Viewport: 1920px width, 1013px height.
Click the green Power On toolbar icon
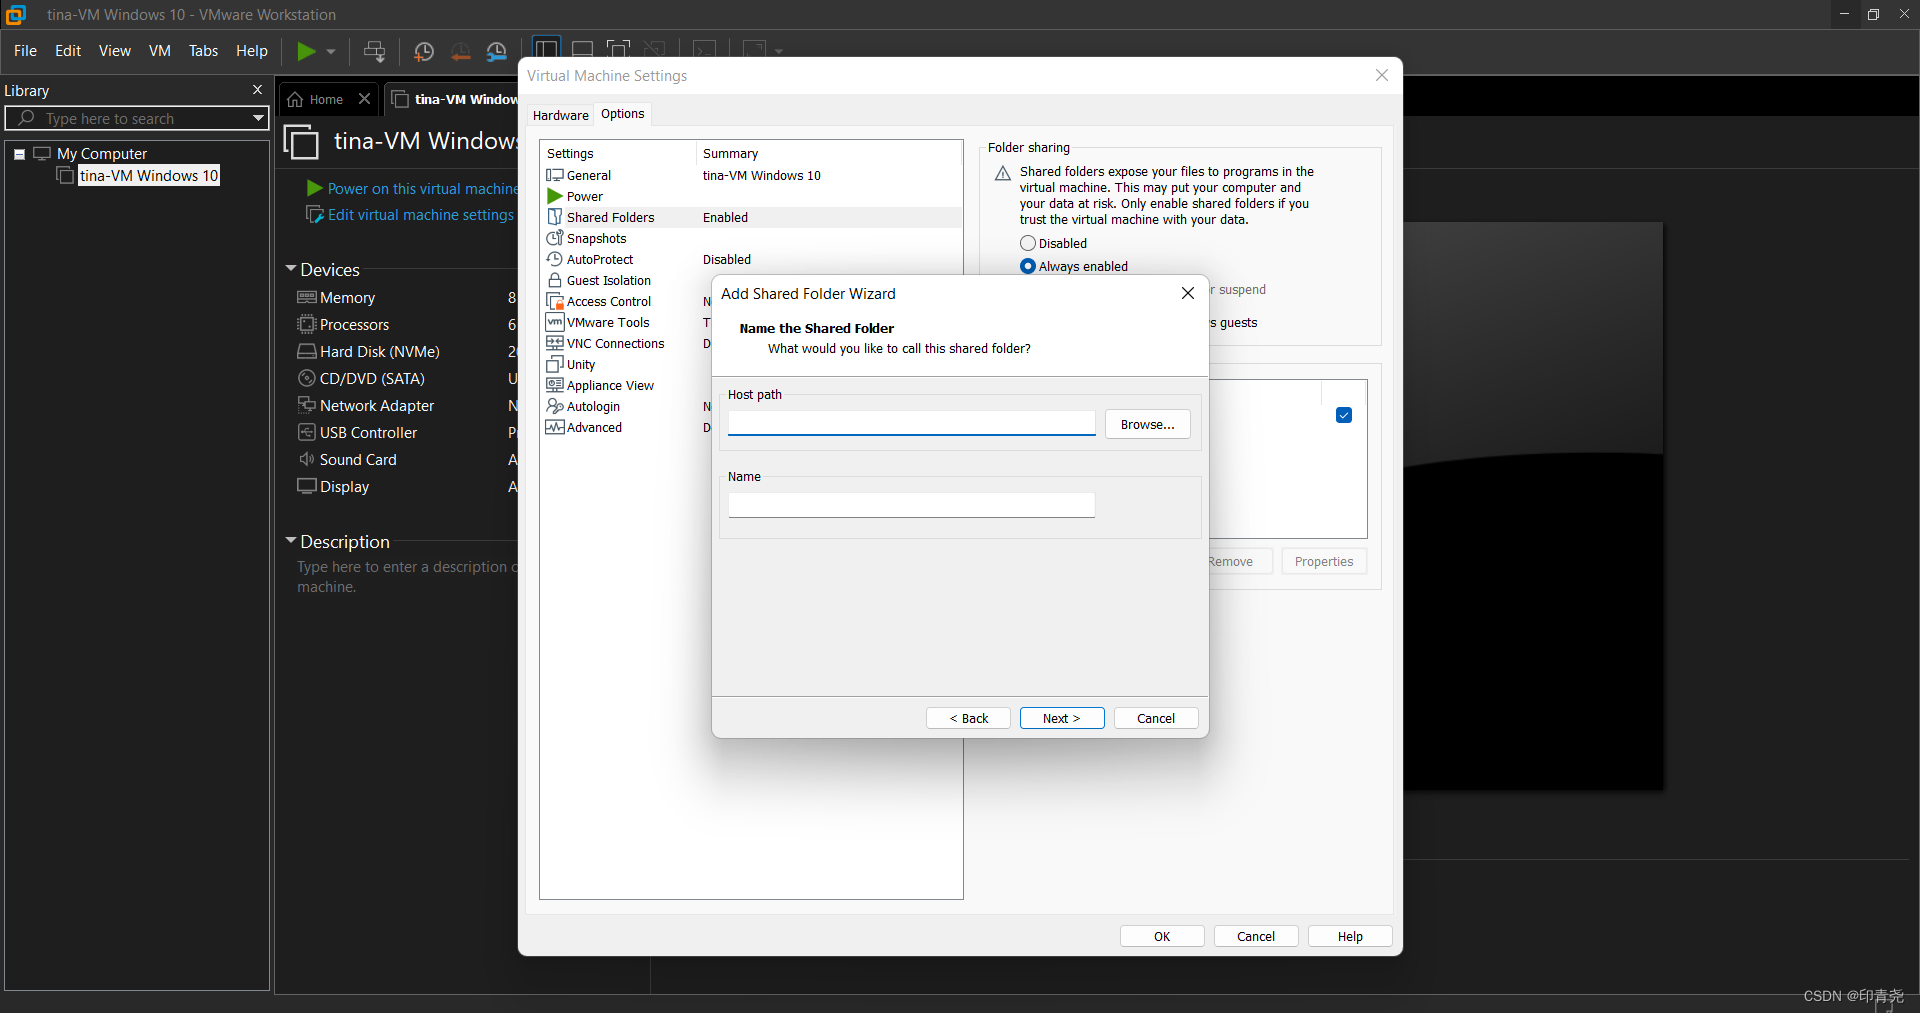(307, 51)
